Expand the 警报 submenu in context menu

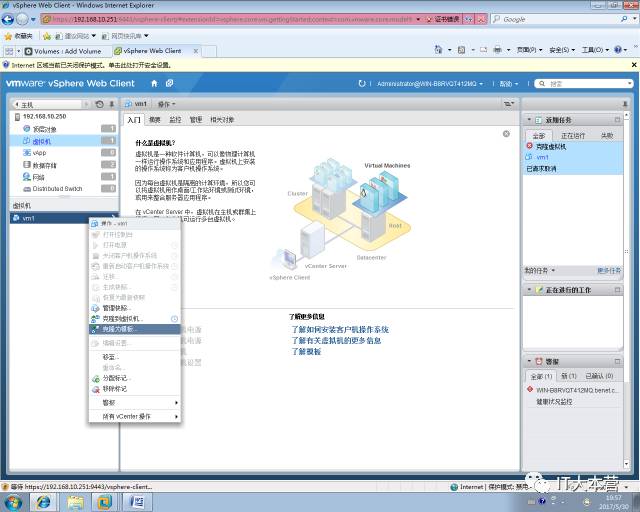(x=134, y=403)
